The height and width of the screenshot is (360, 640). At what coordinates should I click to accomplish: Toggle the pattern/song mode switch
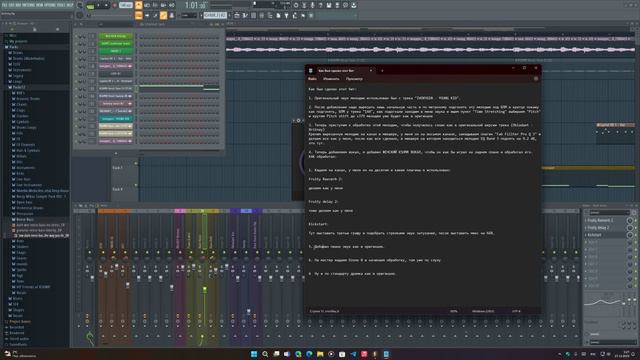[90, 6]
